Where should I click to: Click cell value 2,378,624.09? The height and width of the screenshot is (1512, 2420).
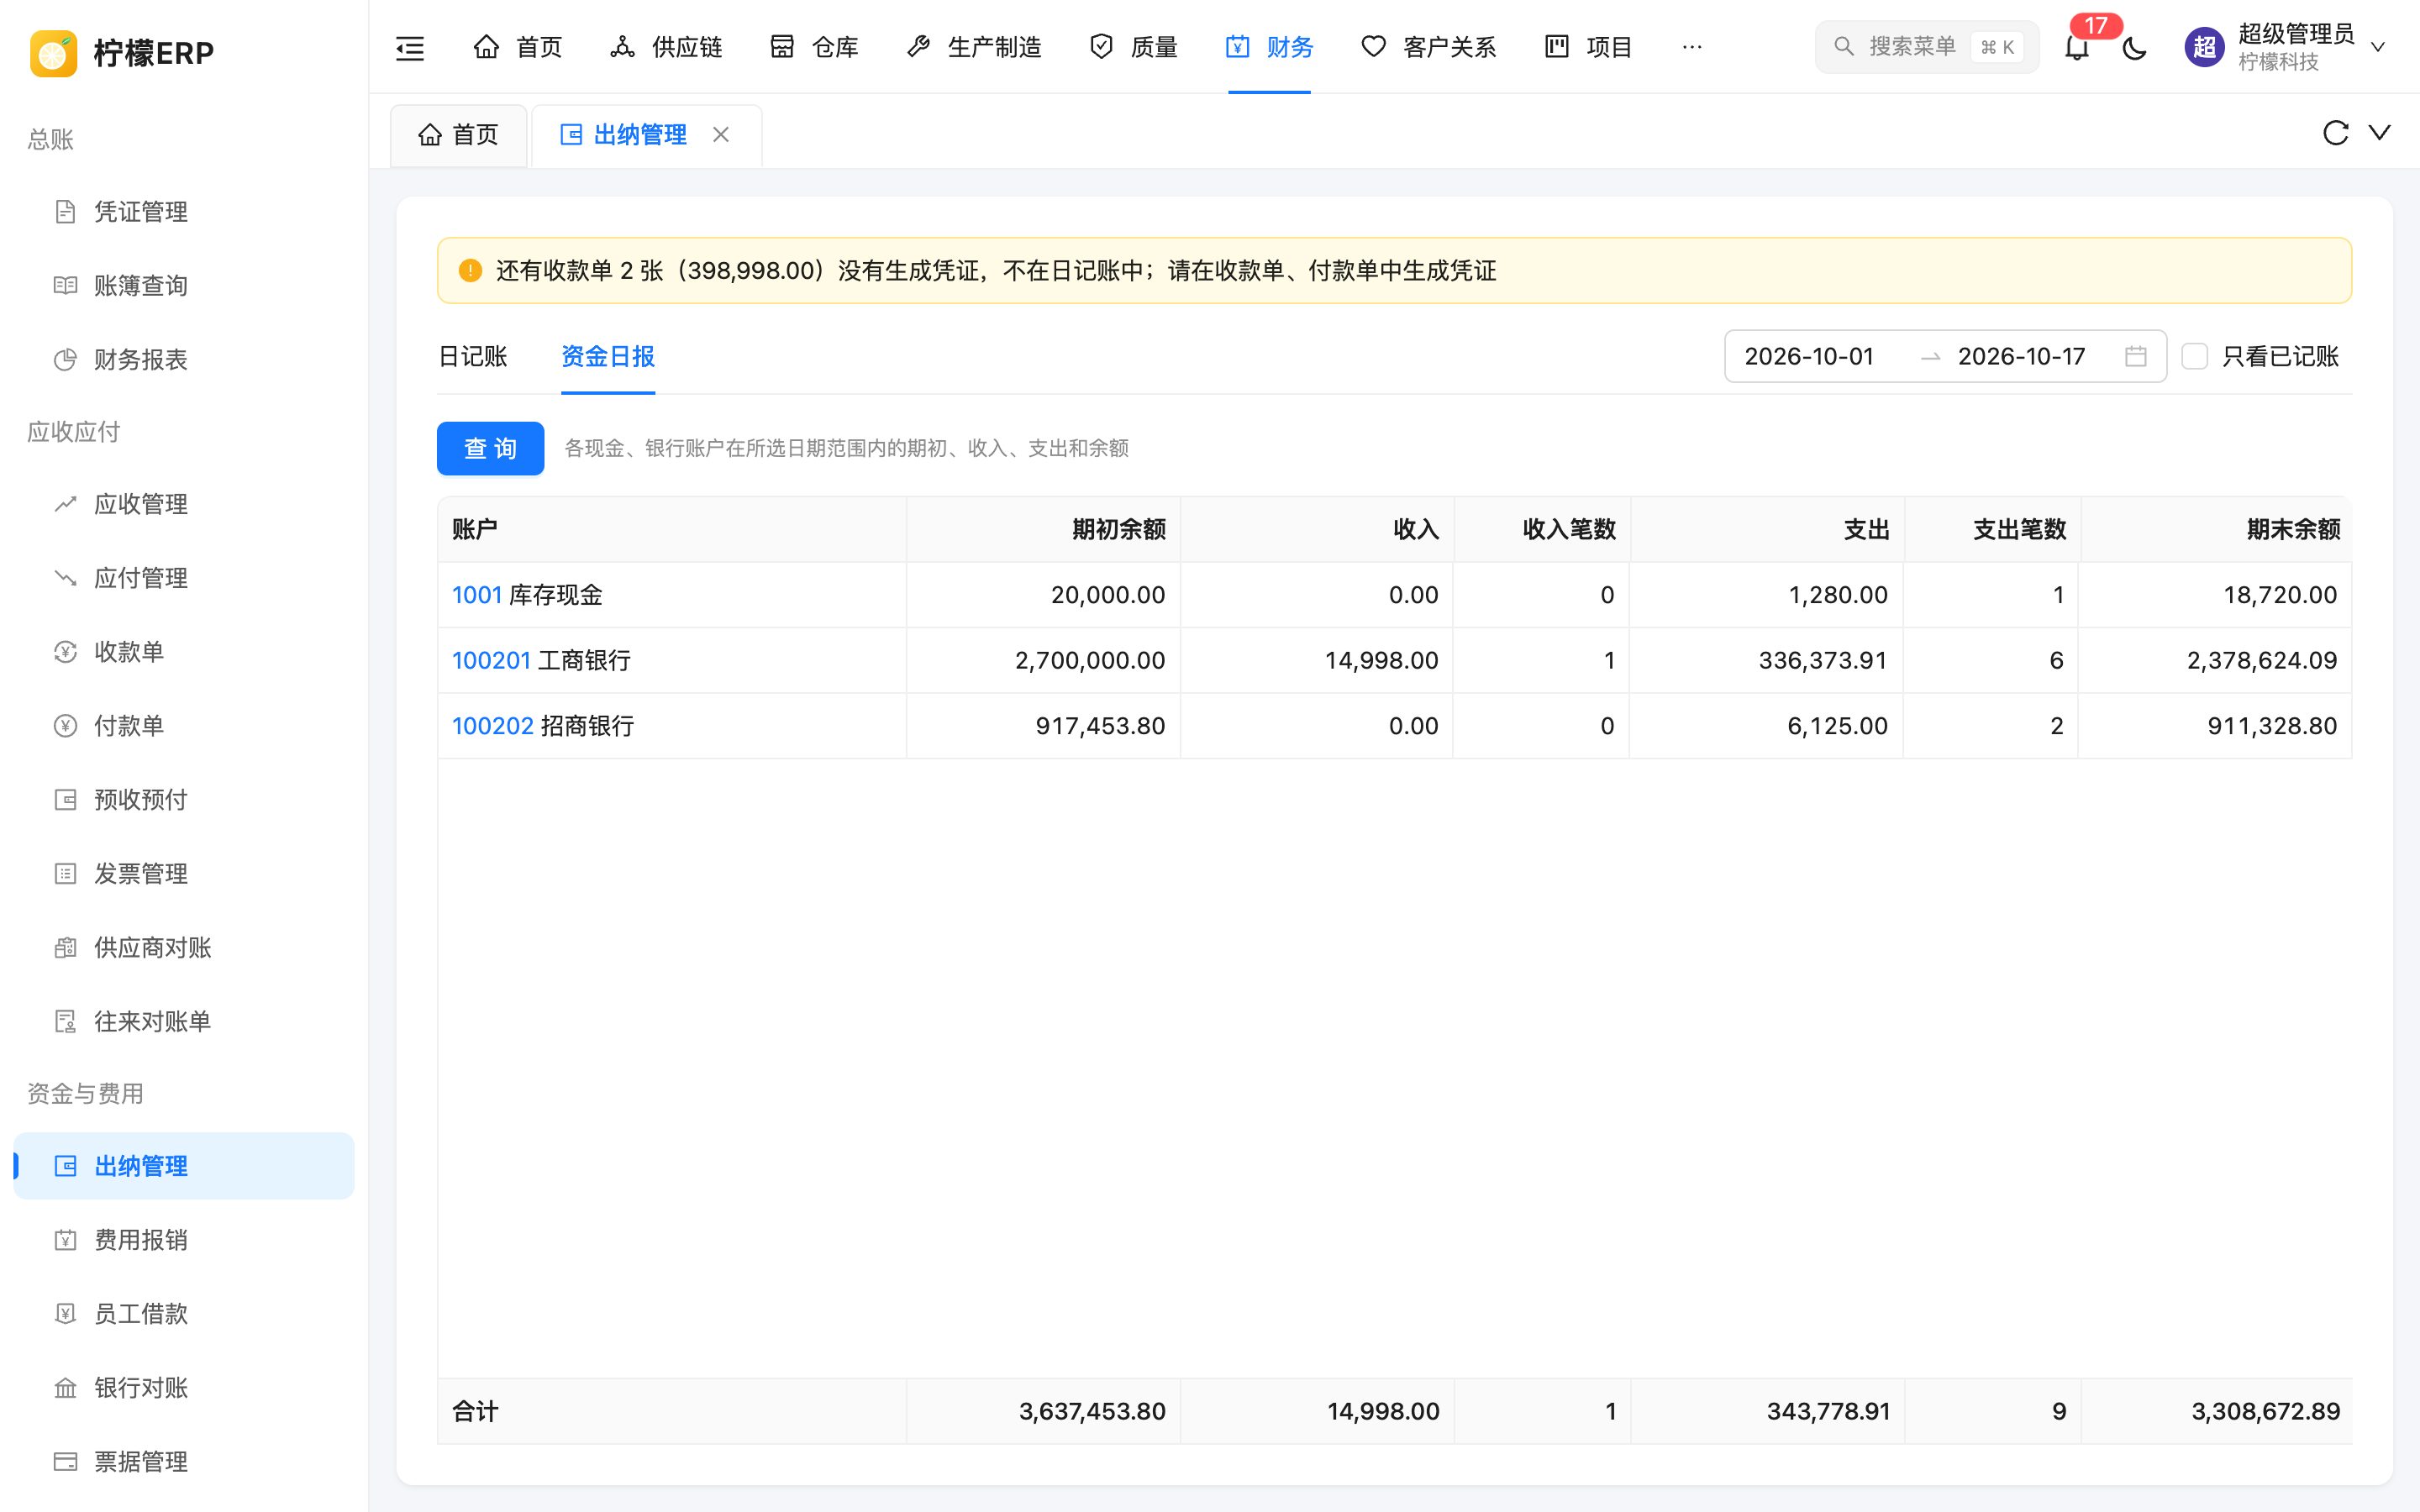pos(2262,660)
